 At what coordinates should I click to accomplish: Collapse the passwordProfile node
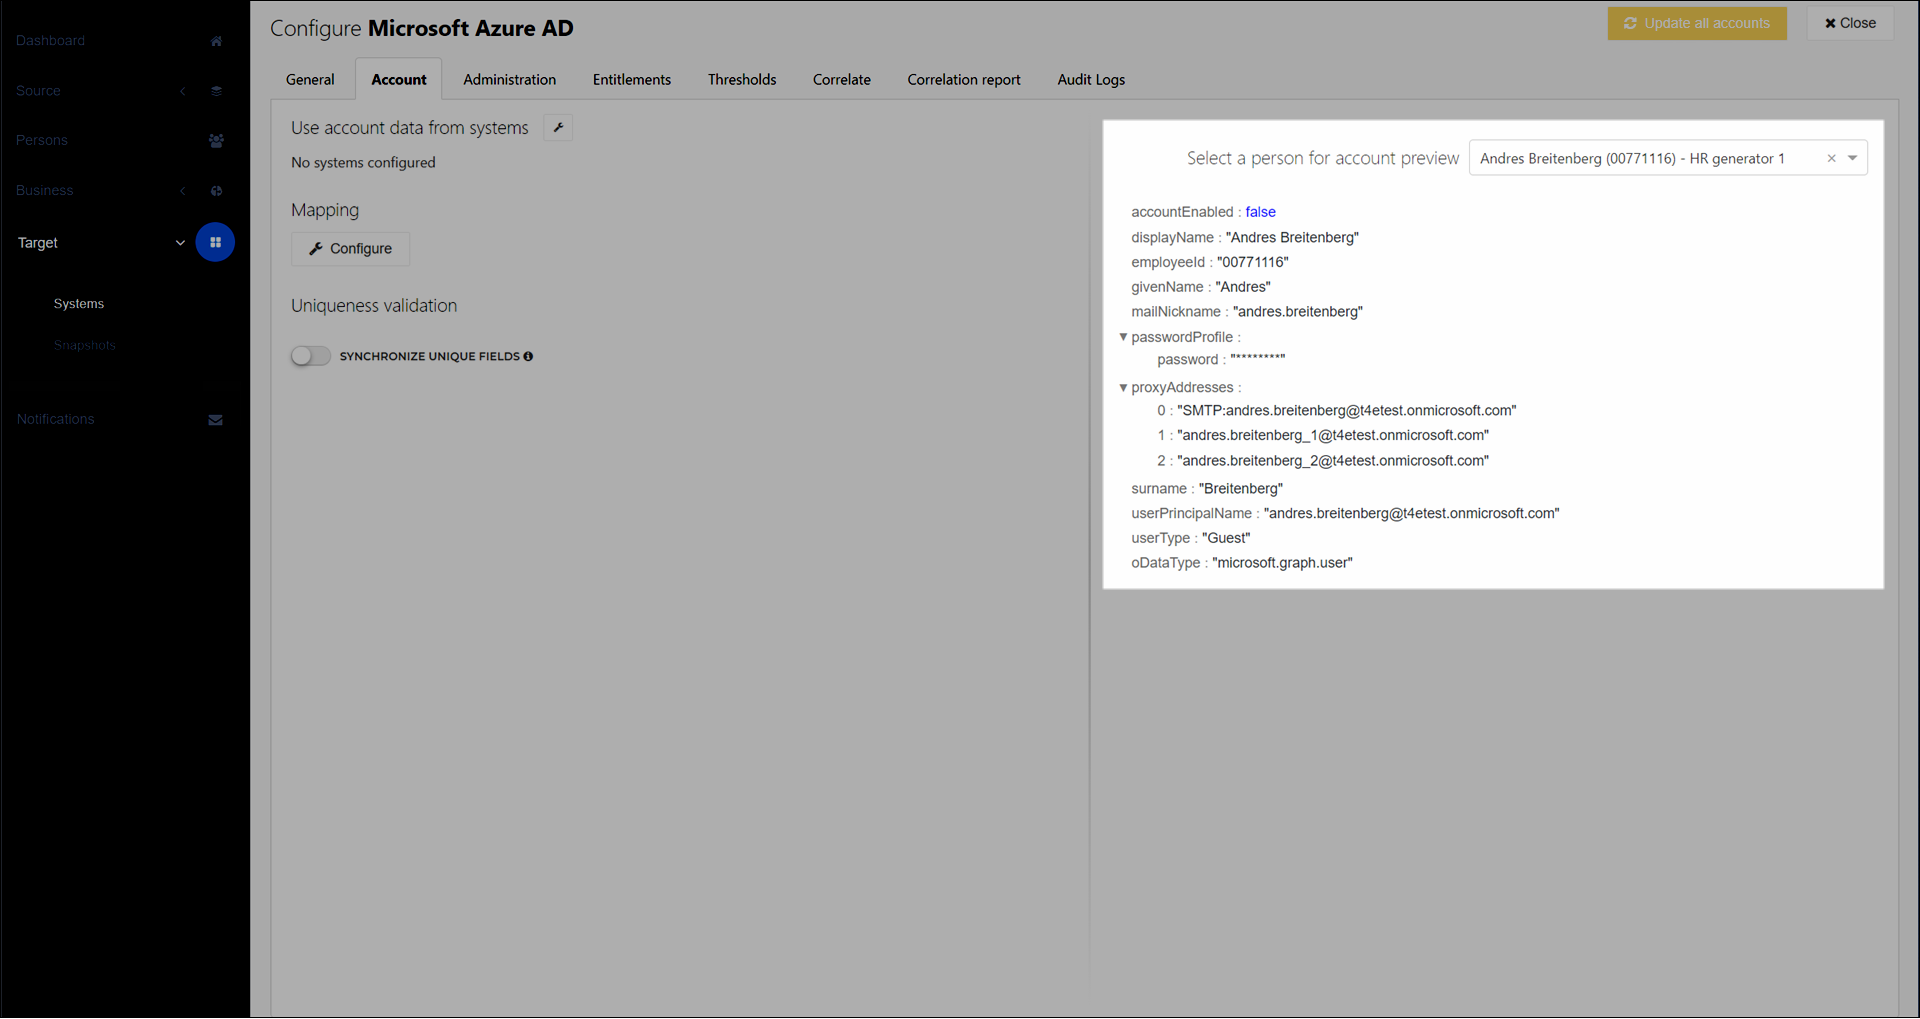(1123, 337)
